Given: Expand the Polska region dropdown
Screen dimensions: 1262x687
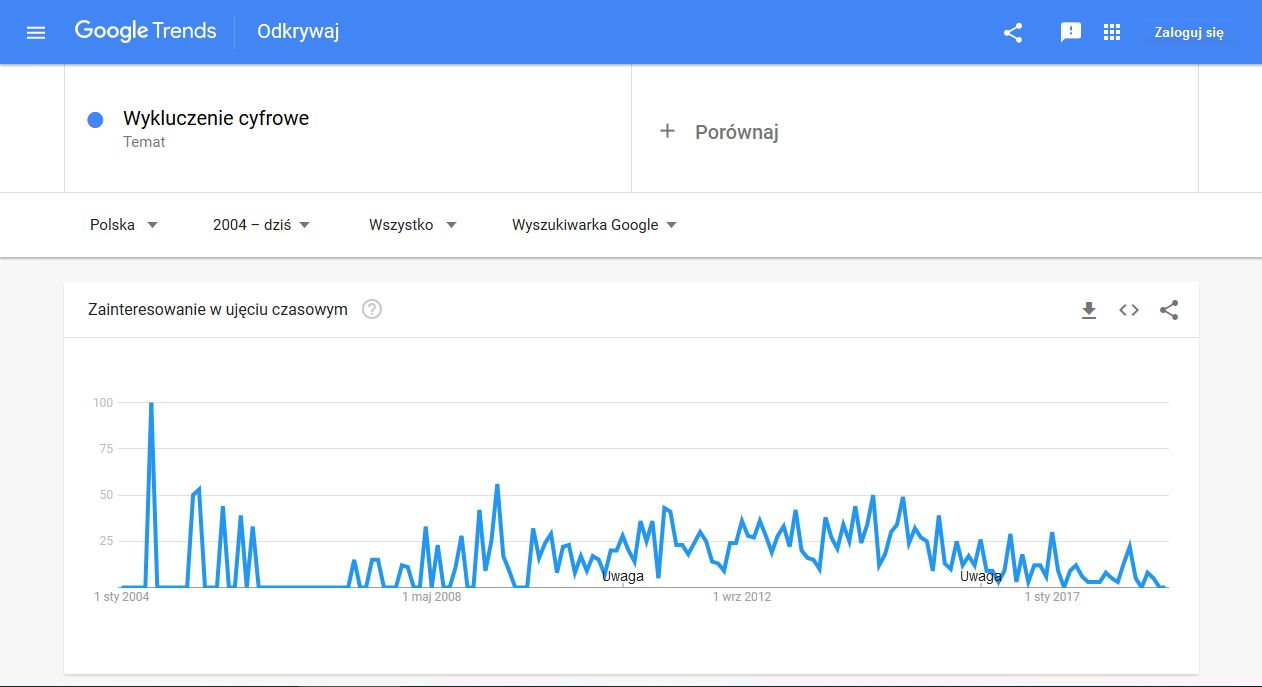Looking at the screenshot, I should [124, 225].
